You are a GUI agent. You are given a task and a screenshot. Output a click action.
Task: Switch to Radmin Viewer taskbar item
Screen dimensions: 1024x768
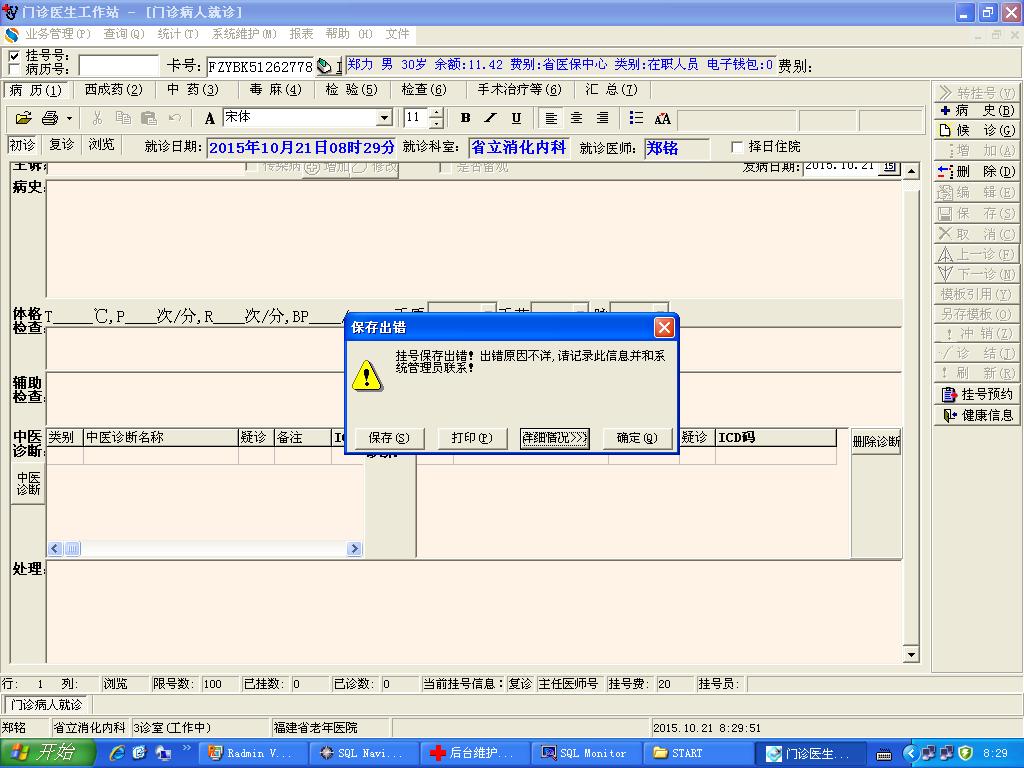tap(251, 753)
